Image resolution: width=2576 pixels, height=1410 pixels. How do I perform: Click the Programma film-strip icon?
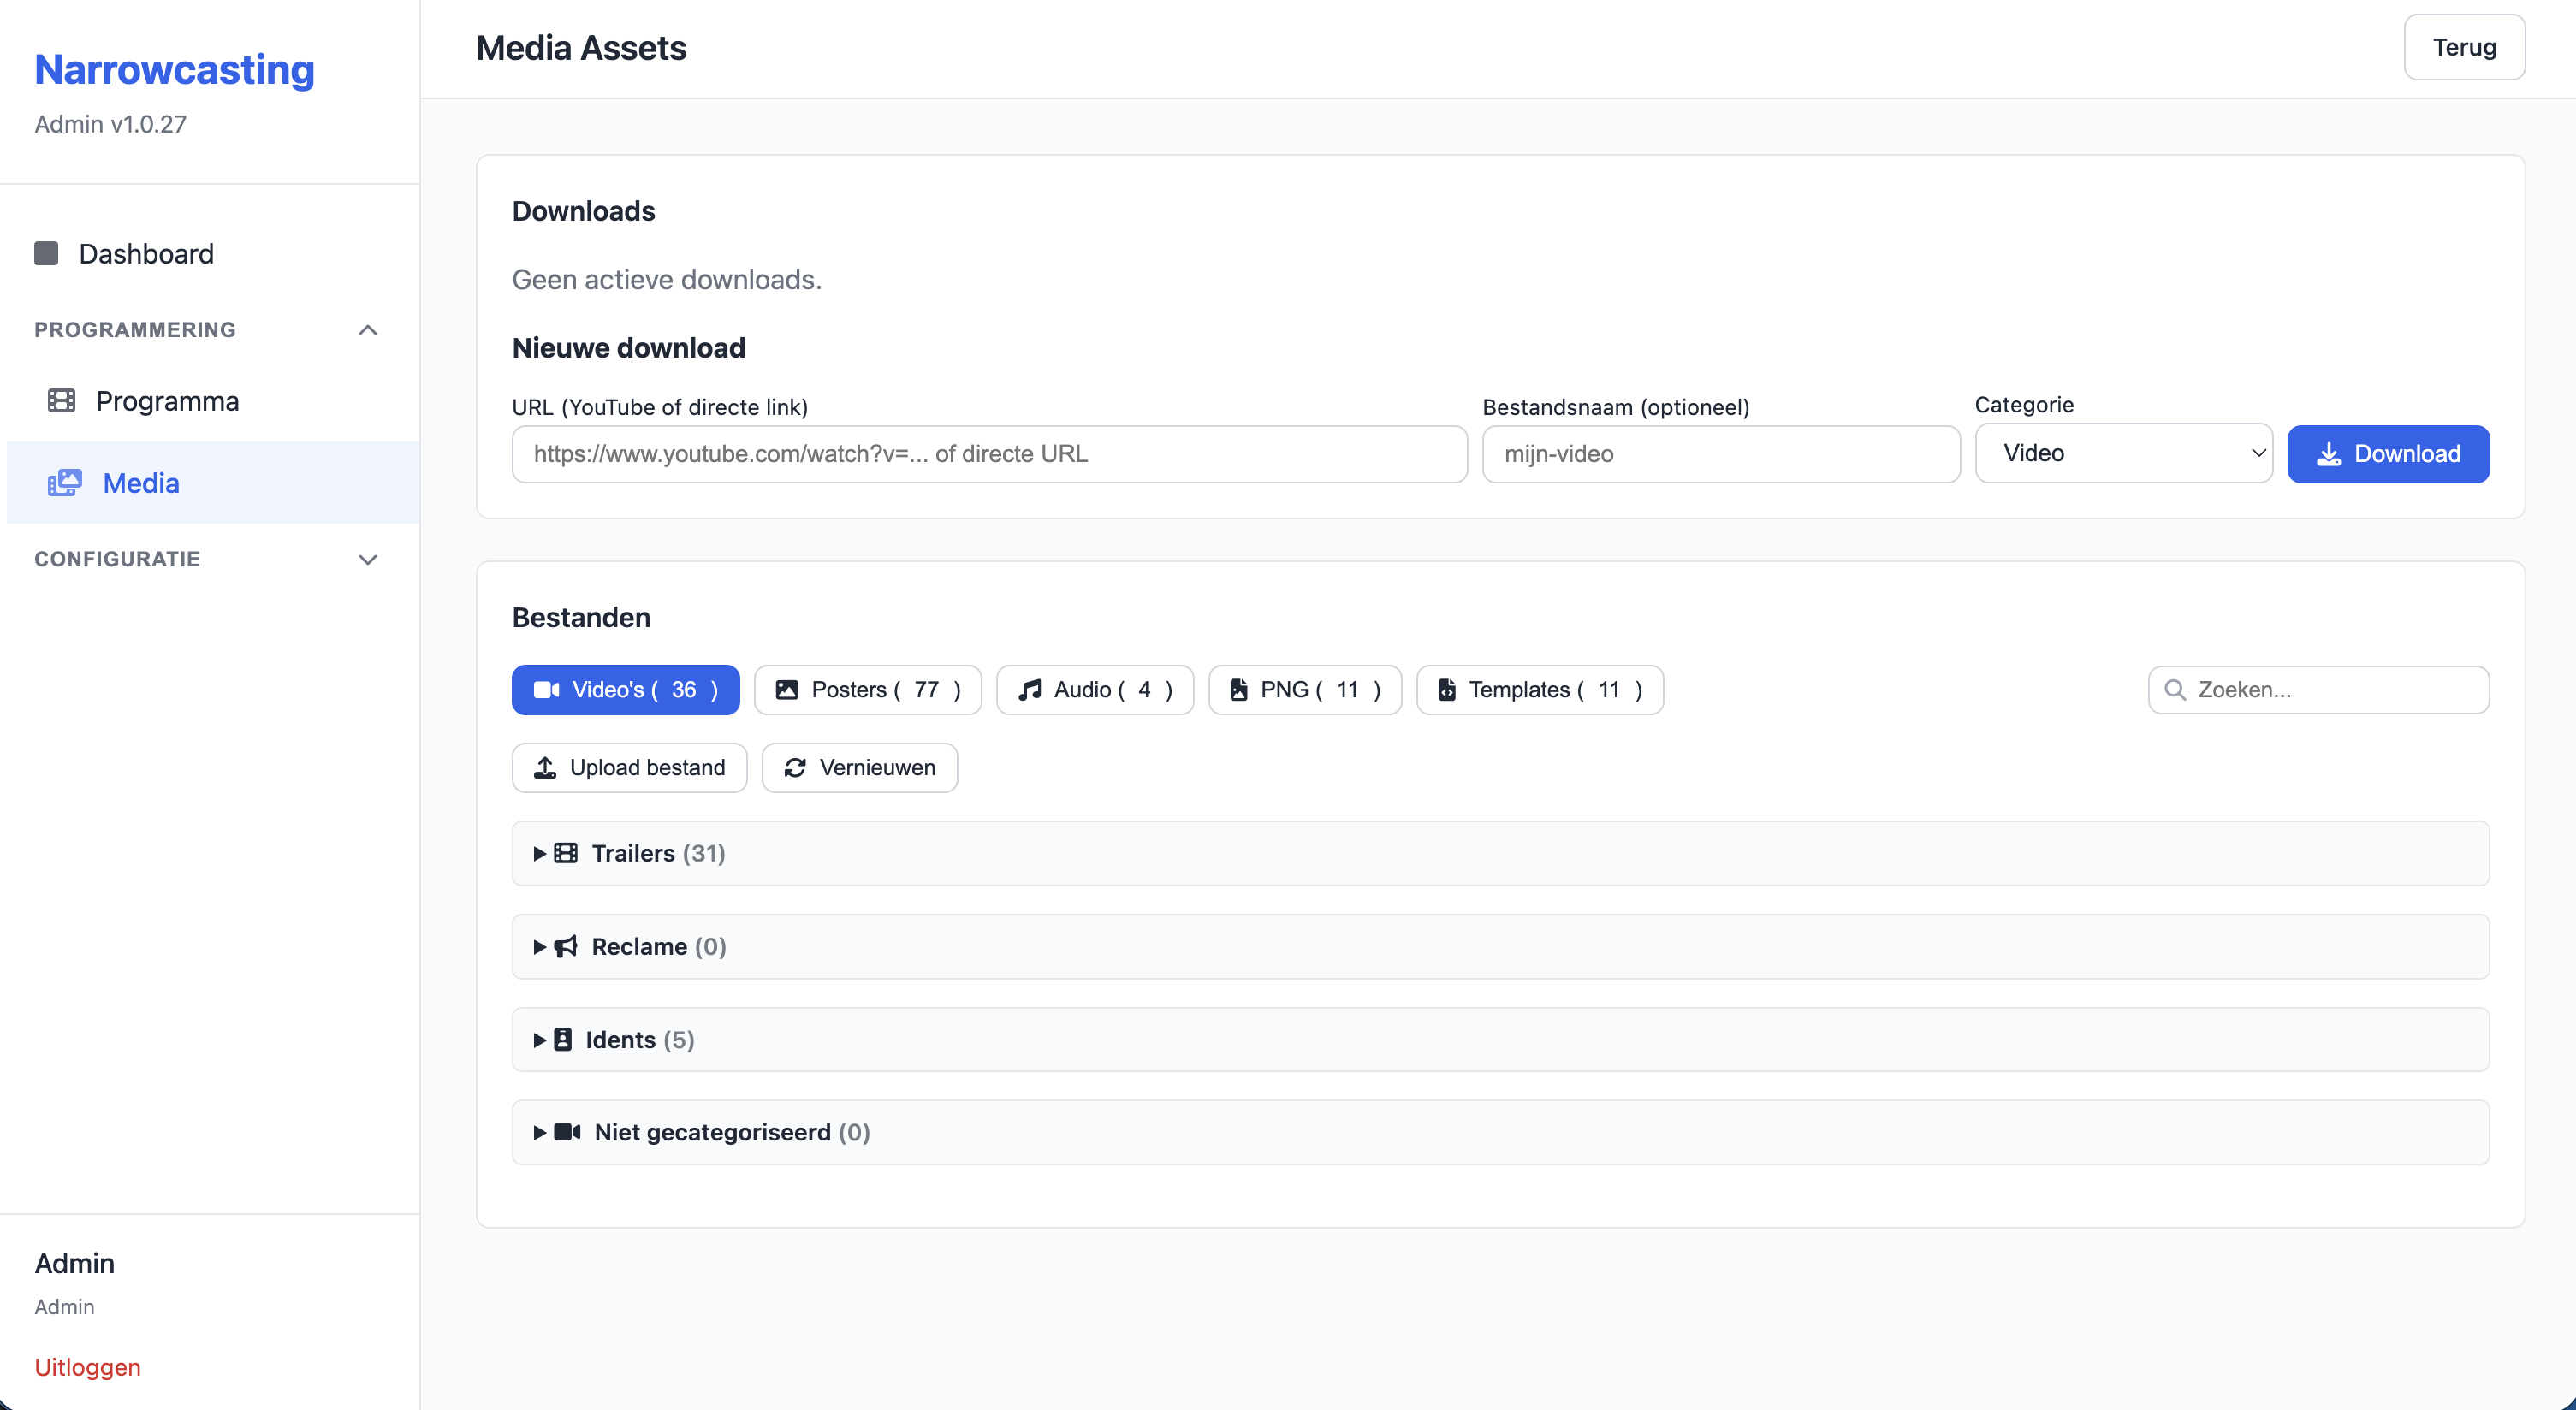pos(62,401)
